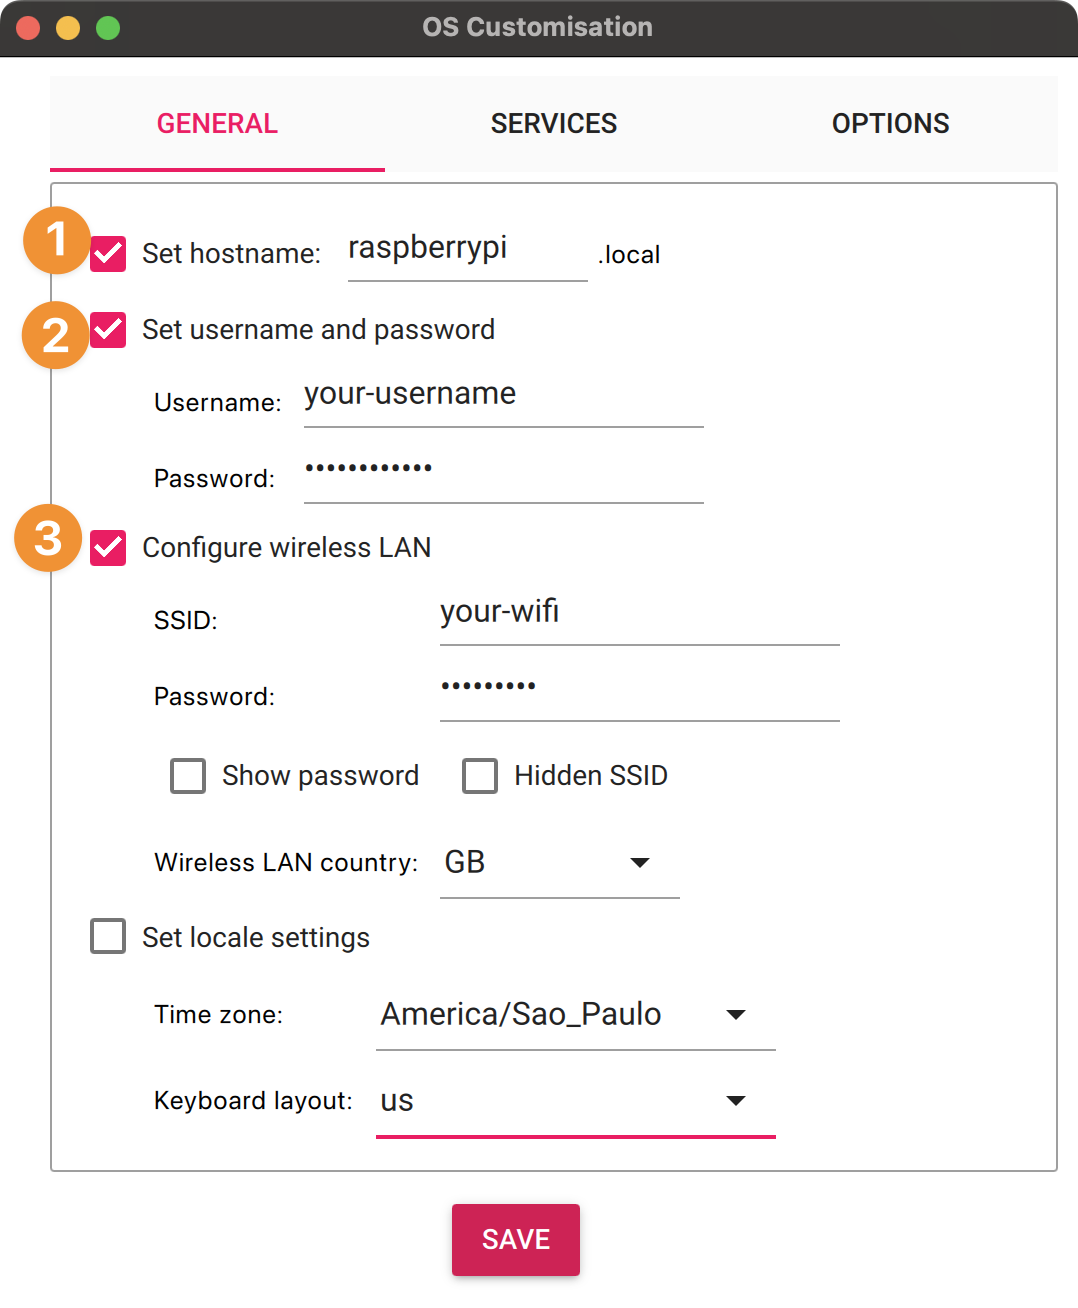
Task: Switch to the SERVICES tab
Action: click(553, 123)
